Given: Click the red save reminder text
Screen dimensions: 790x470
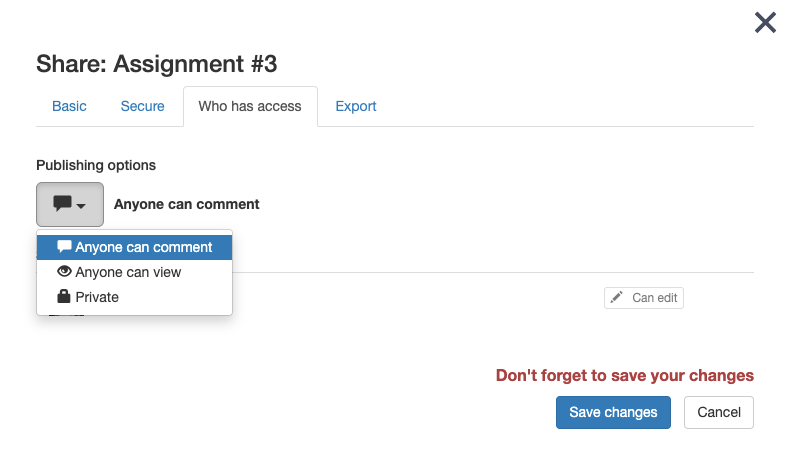Looking at the screenshot, I should (x=624, y=376).
